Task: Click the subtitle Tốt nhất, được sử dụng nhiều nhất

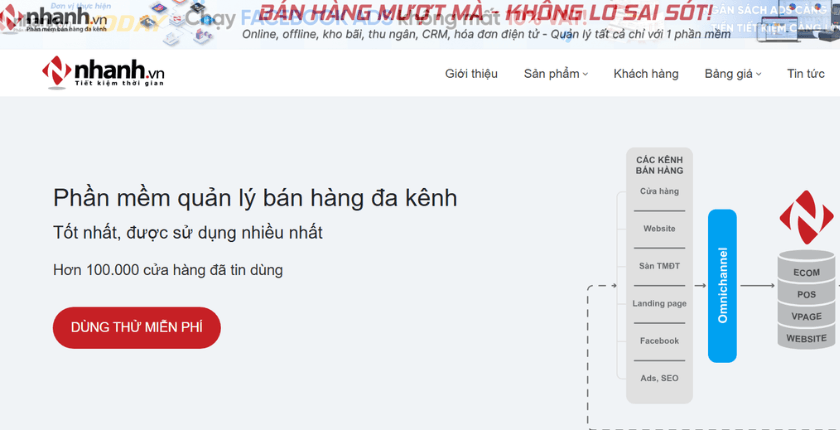Action: (x=188, y=233)
